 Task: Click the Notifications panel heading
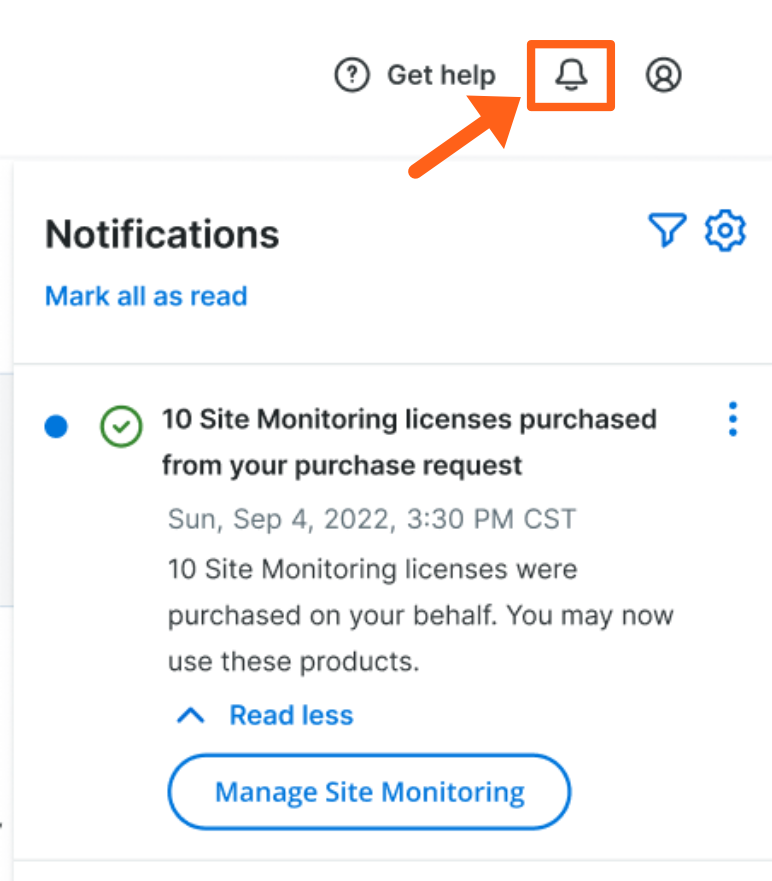click(162, 234)
